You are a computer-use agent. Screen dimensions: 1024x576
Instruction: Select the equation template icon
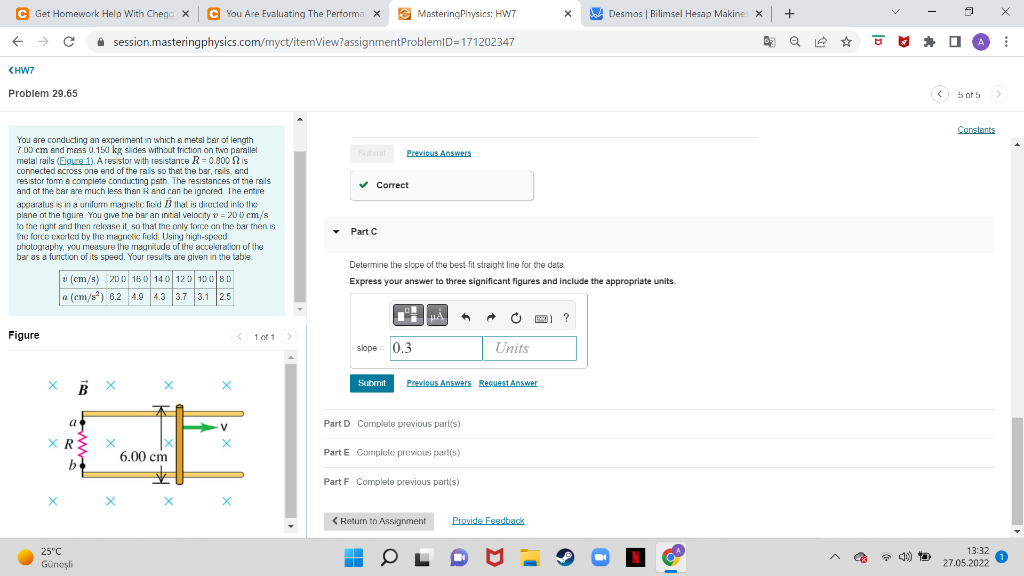point(408,317)
